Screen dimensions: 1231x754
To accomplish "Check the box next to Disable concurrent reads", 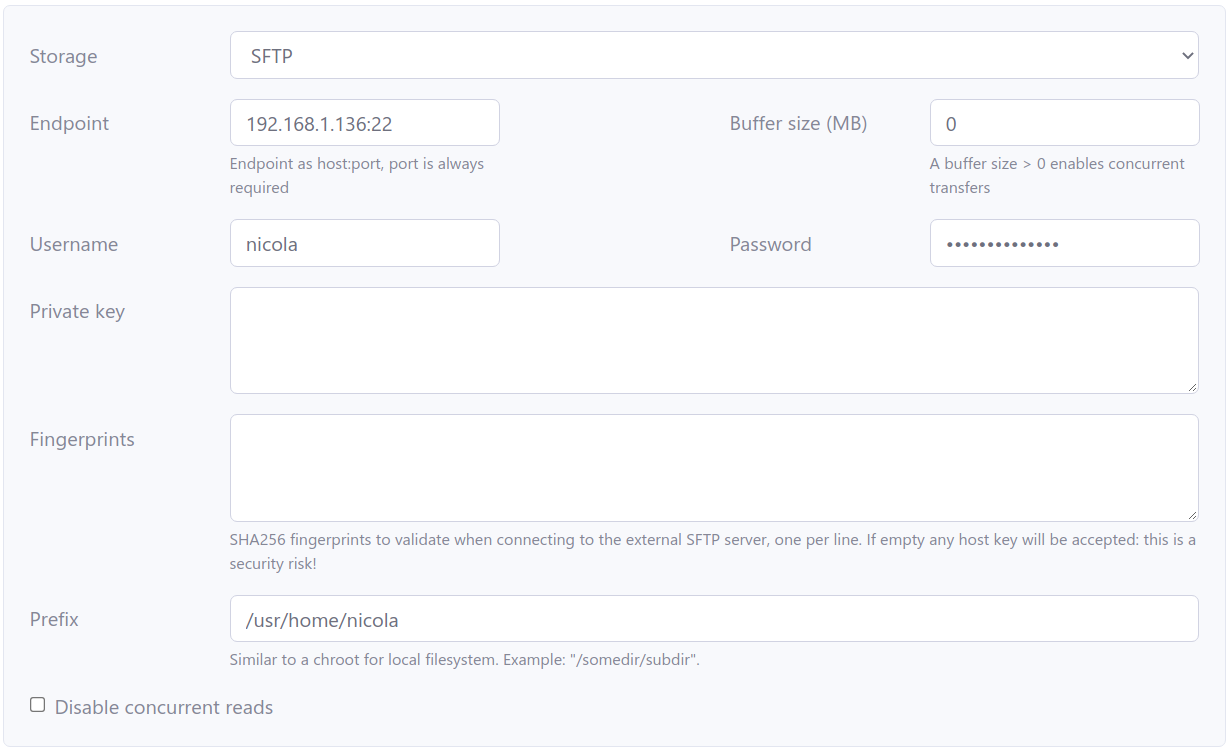I will coord(37,704).
